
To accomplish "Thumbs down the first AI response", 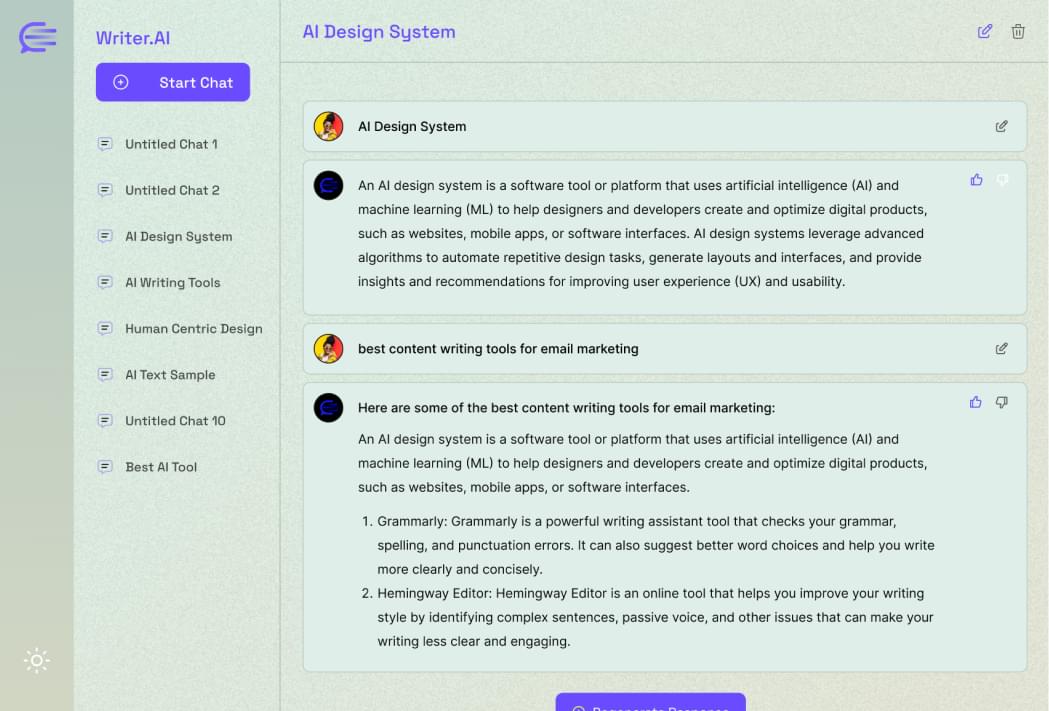I will point(1002,180).
